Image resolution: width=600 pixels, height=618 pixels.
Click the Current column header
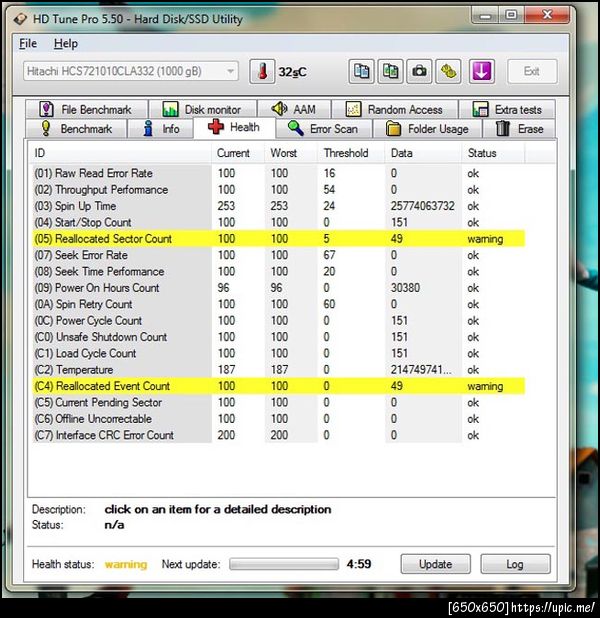click(238, 153)
